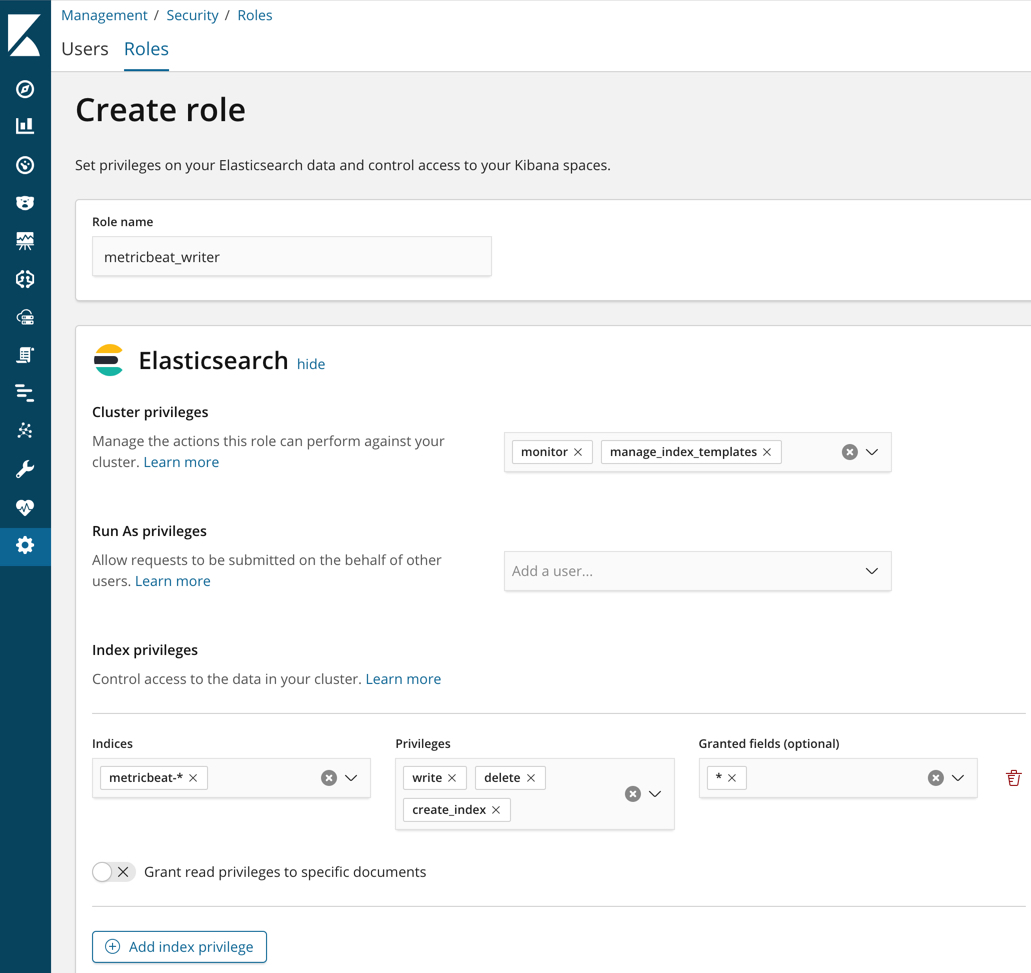Open the Canvas easel icon

click(24, 240)
